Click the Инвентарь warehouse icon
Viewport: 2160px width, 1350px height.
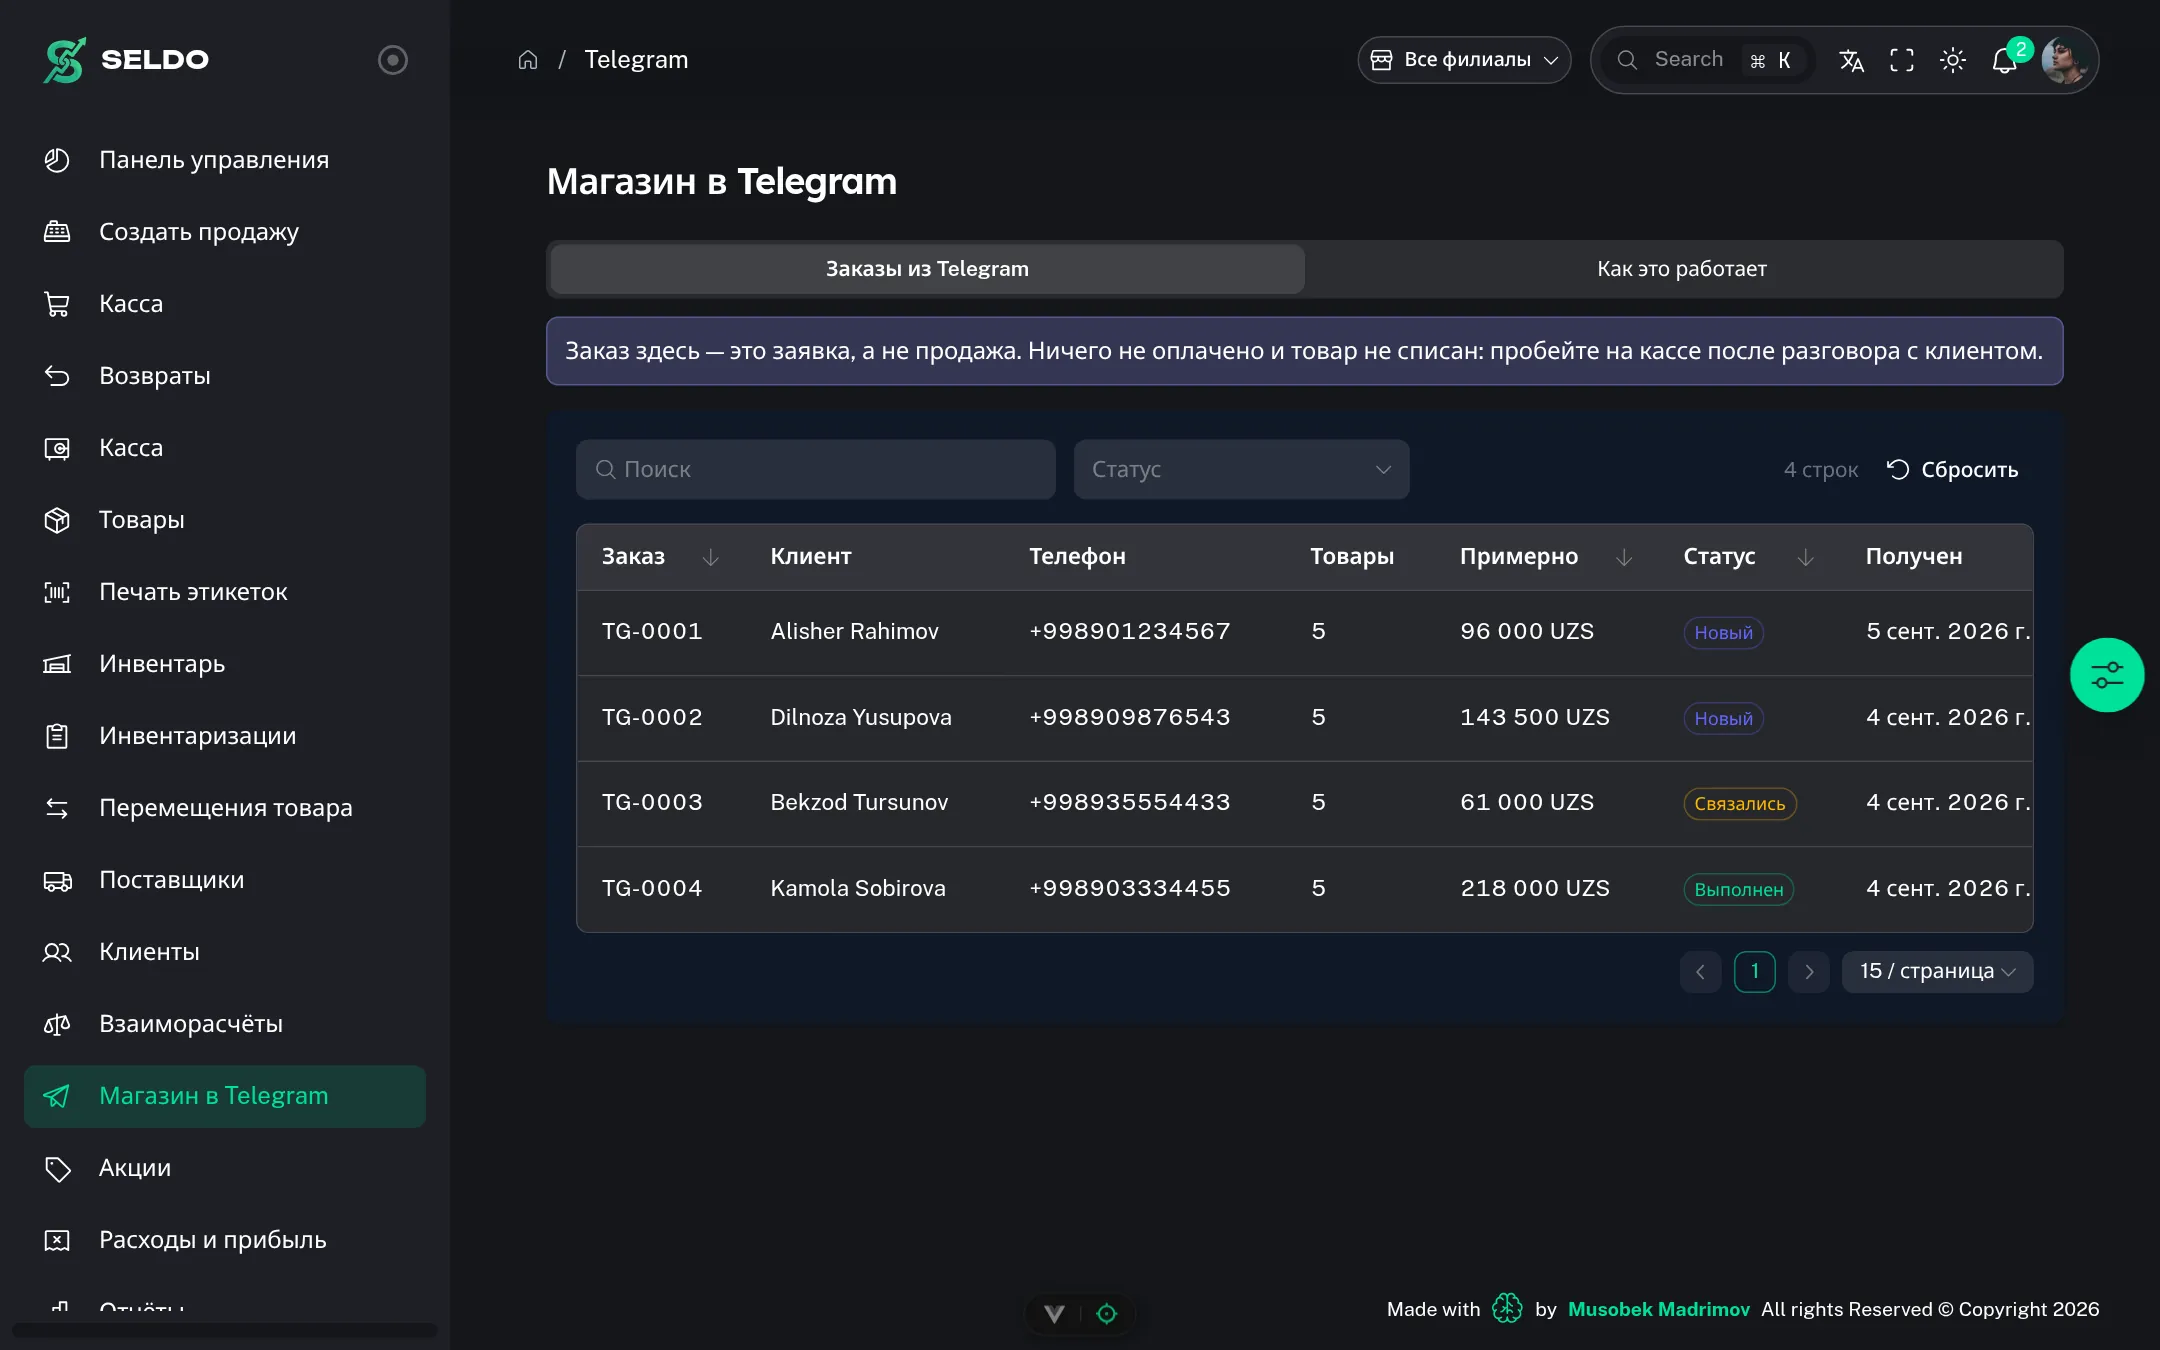coord(57,664)
